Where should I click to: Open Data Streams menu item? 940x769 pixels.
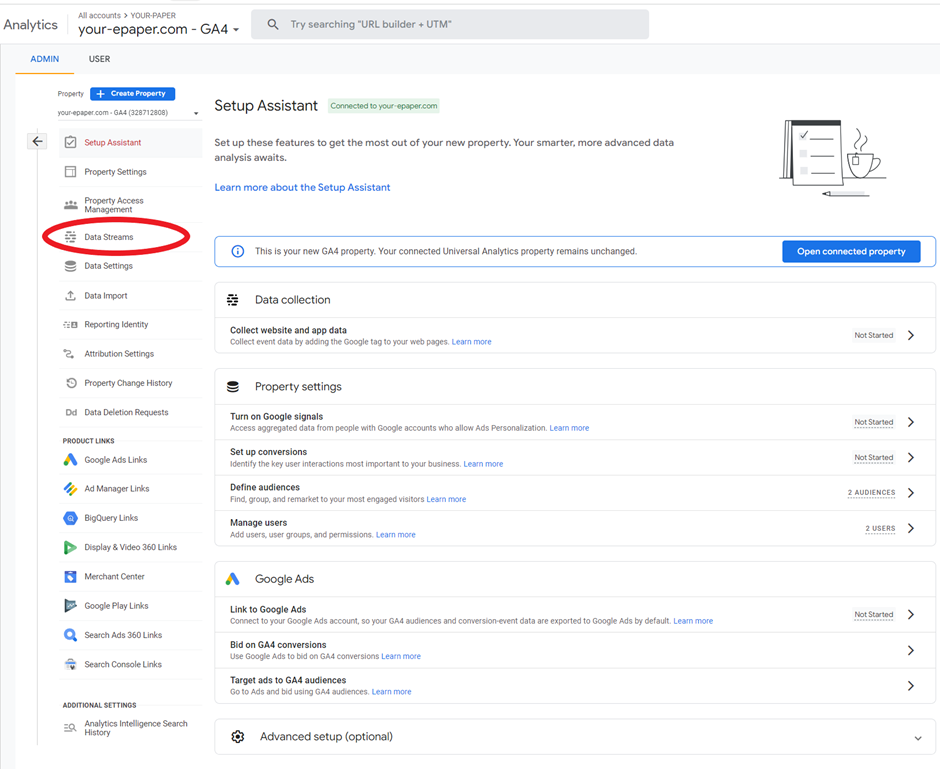tap(131, 237)
